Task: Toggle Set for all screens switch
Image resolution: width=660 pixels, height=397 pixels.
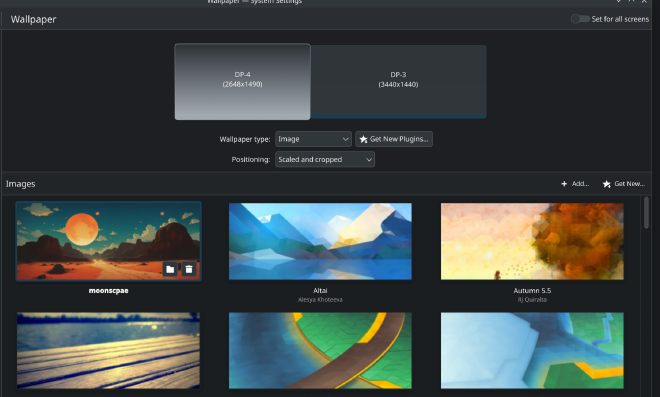Action: [x=580, y=19]
